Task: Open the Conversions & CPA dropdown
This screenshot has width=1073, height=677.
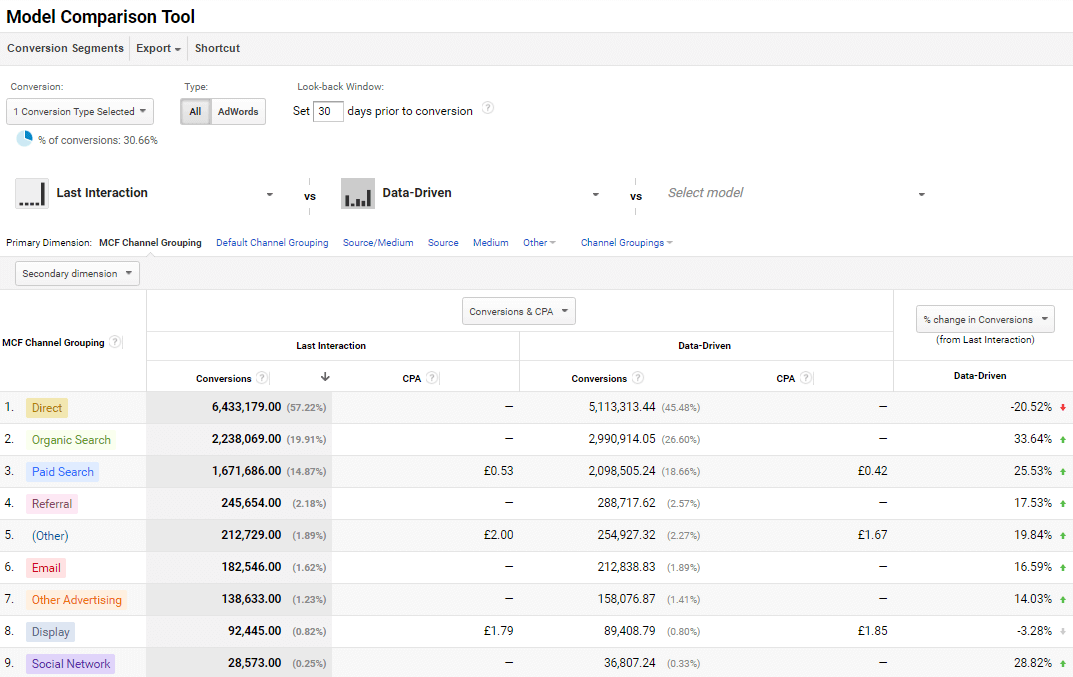Action: pos(519,311)
